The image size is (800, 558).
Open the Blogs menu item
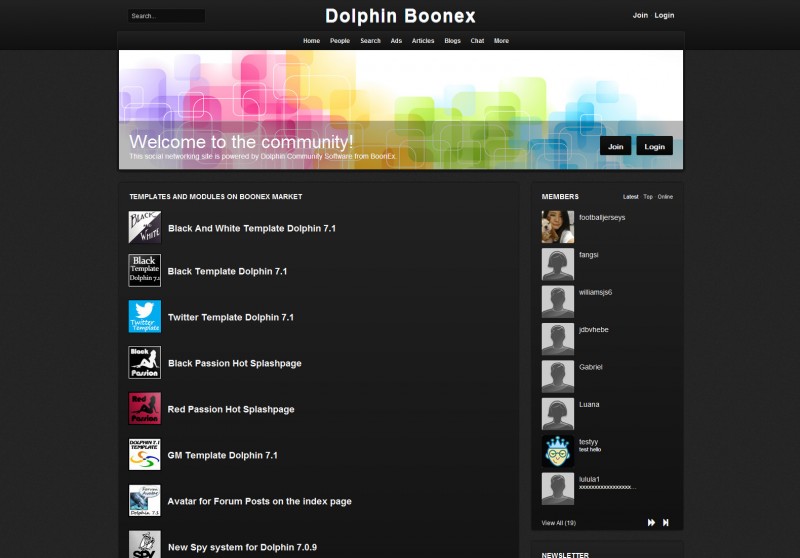[x=453, y=41]
